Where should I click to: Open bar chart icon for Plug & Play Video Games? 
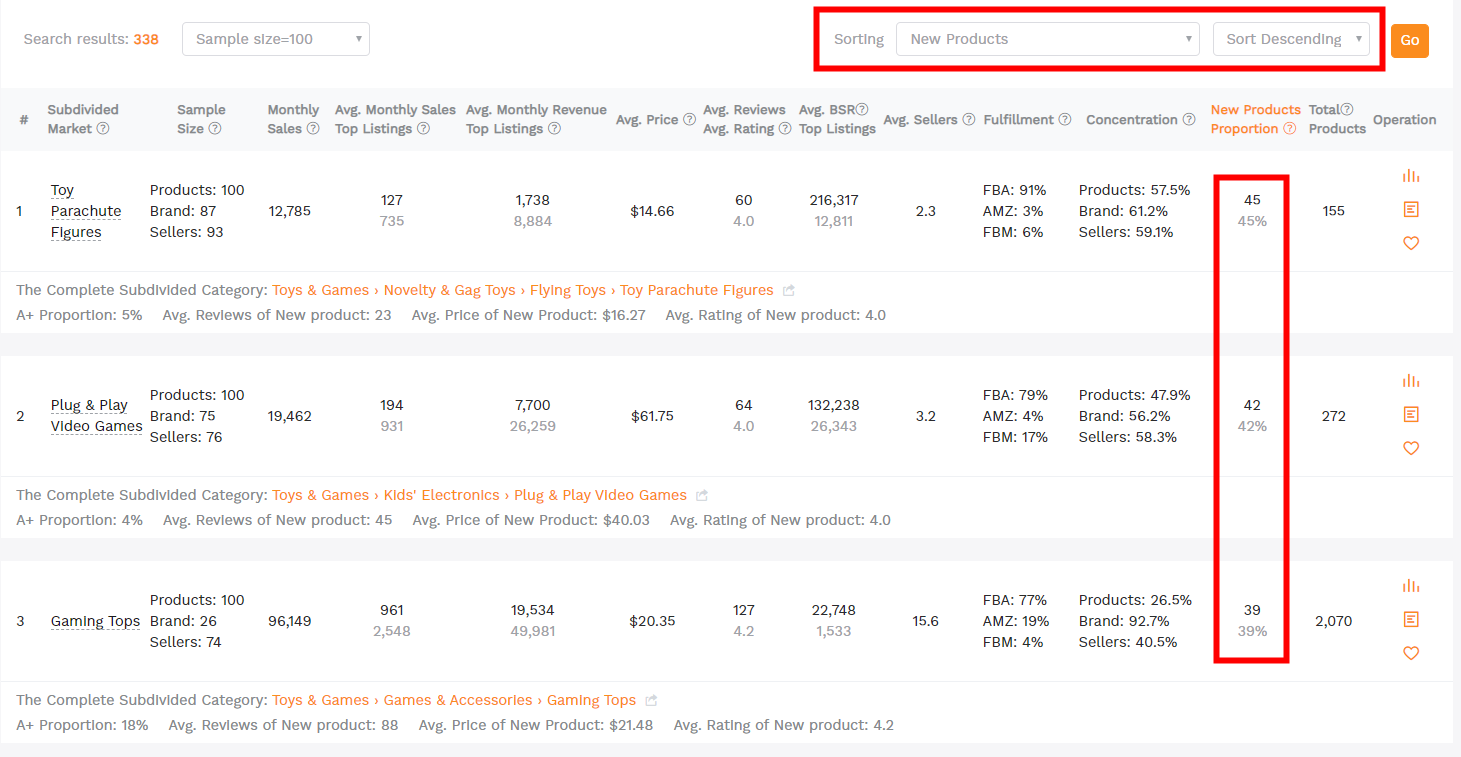1411,381
